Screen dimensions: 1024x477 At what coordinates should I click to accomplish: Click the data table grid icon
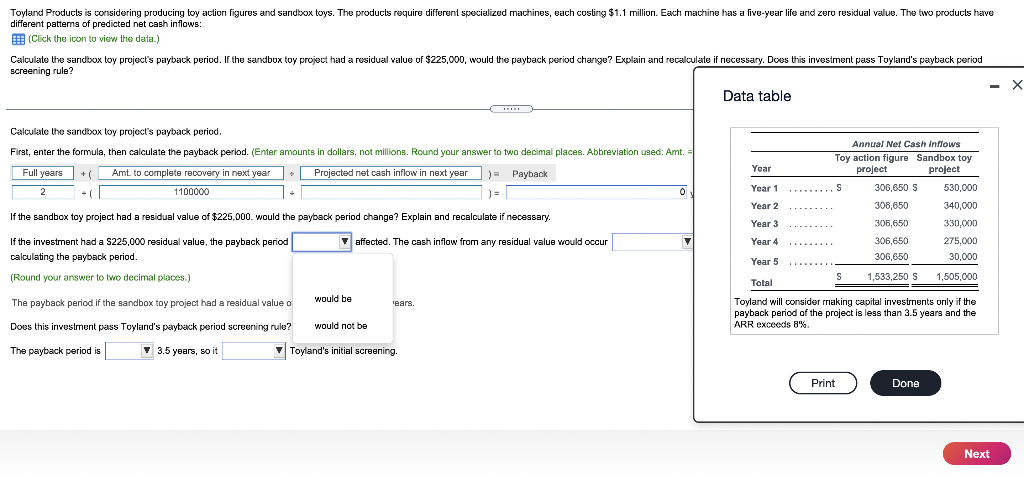(x=18, y=39)
